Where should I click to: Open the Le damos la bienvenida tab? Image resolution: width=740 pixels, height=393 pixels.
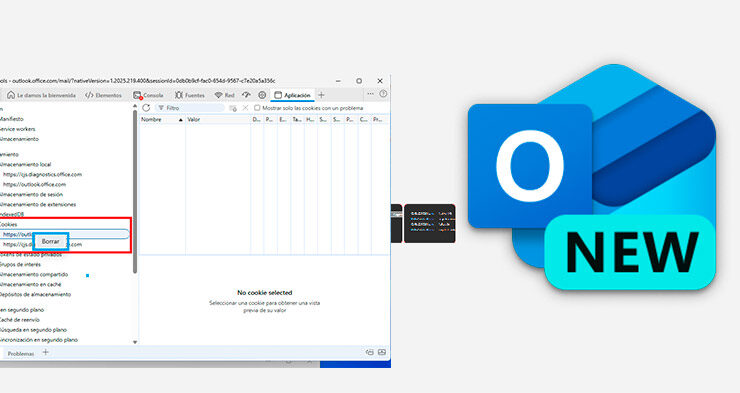click(x=41, y=95)
